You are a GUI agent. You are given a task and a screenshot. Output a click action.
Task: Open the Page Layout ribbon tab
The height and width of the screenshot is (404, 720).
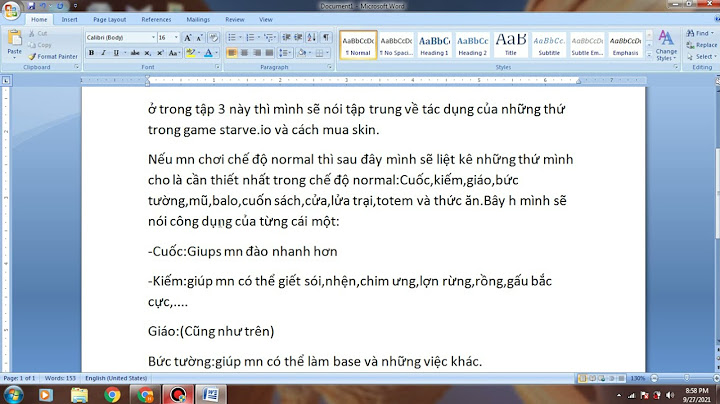pos(109,20)
